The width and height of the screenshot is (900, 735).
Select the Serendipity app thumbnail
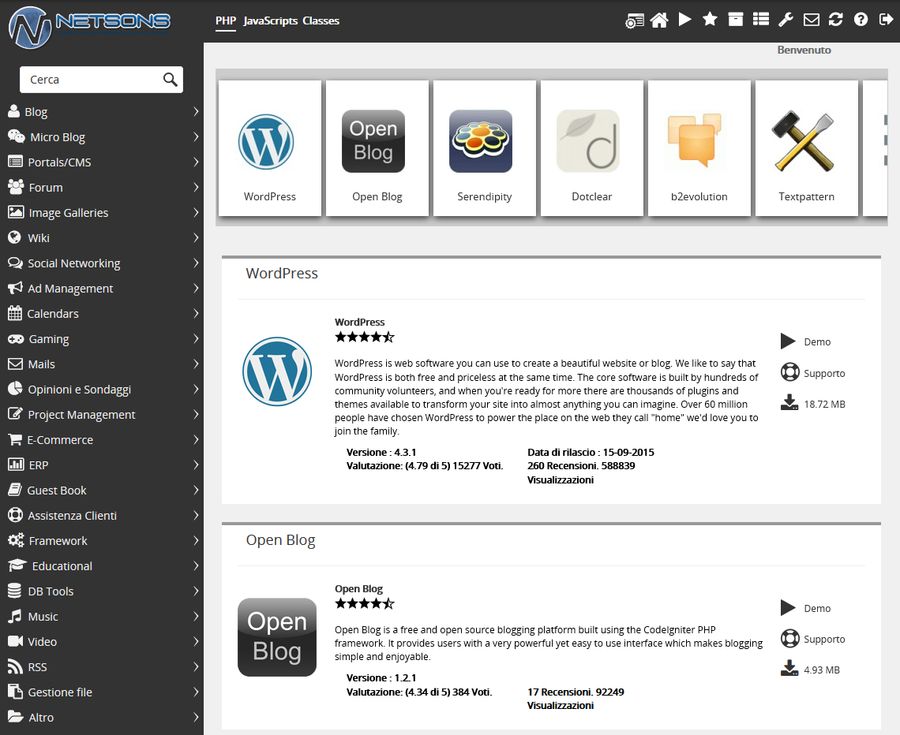coord(484,148)
